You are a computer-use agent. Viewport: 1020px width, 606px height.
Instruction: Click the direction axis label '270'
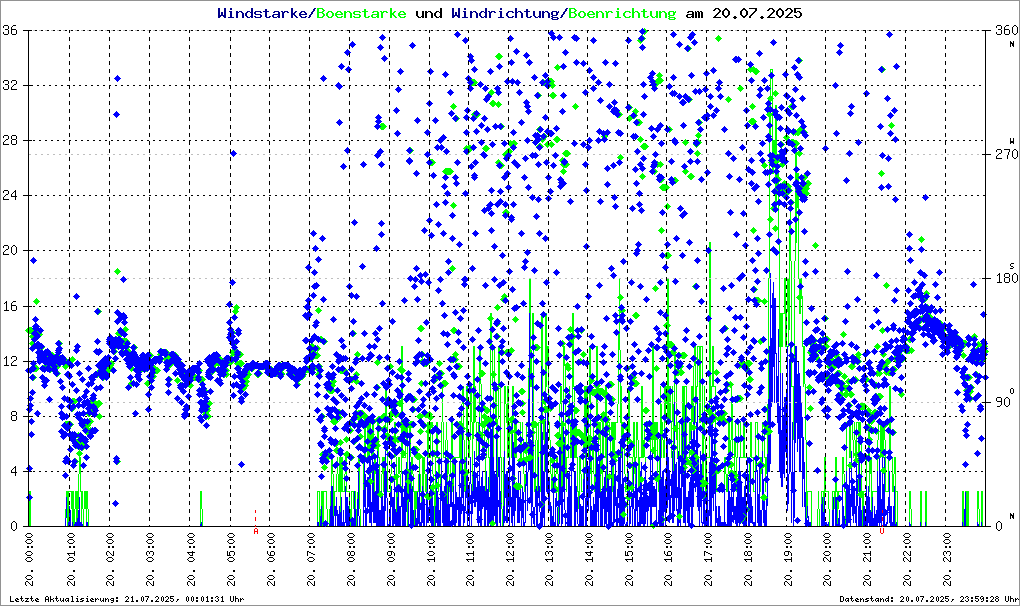tap(1007, 154)
